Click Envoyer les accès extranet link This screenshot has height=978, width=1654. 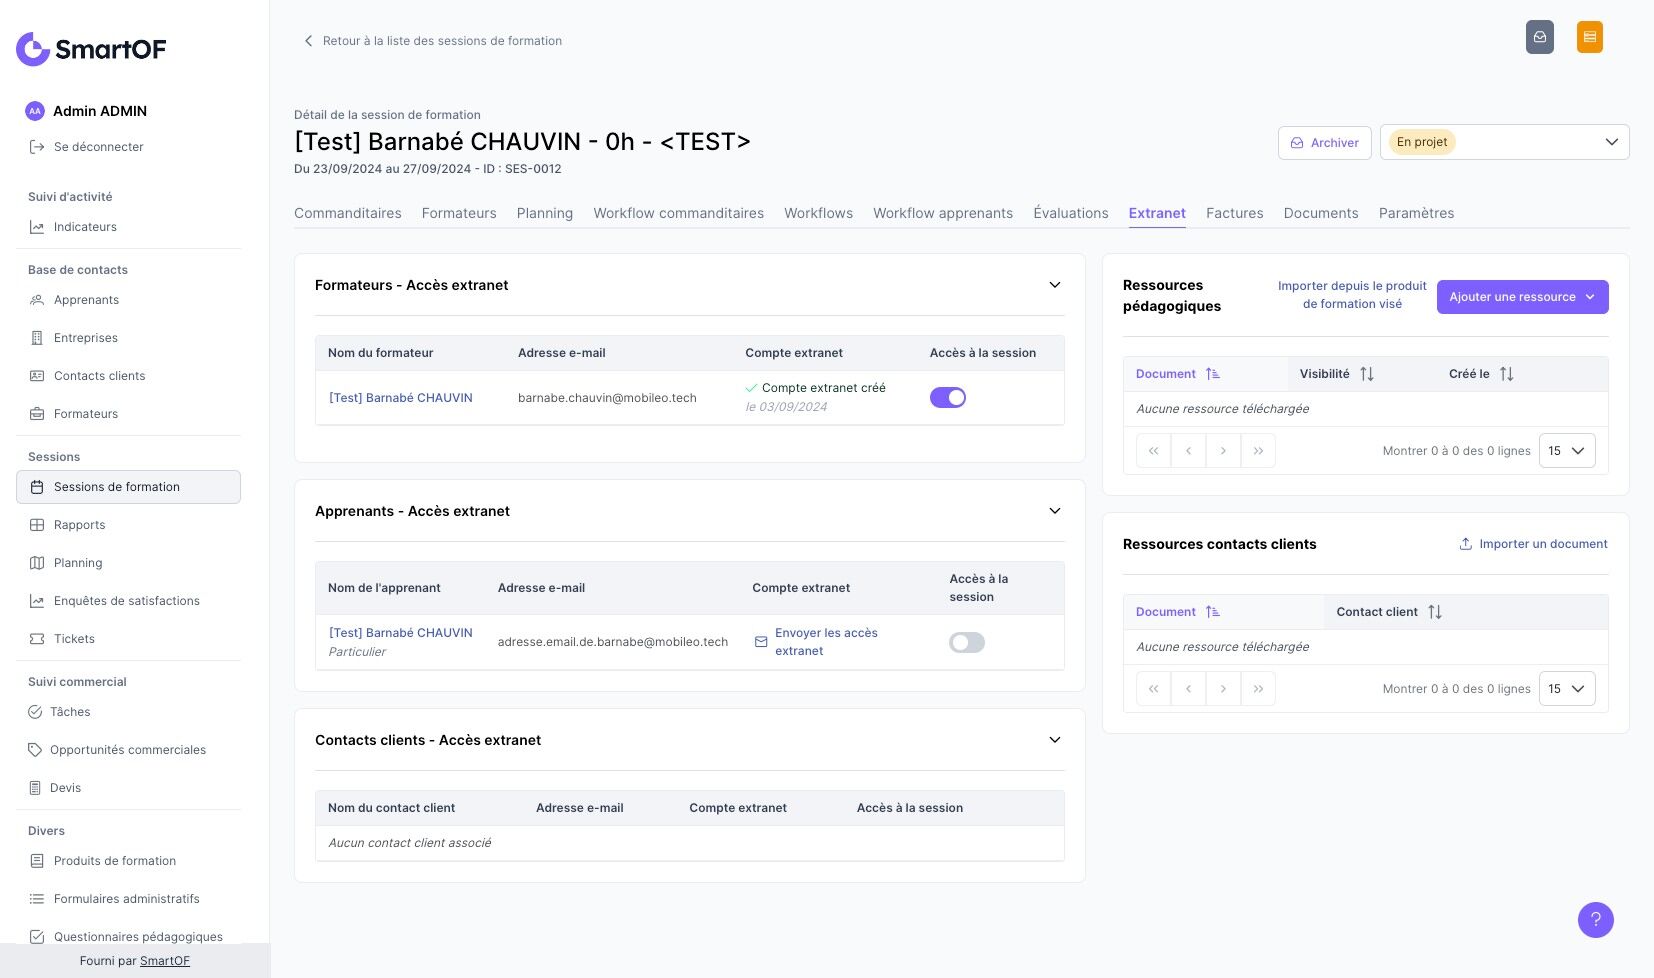pos(825,642)
